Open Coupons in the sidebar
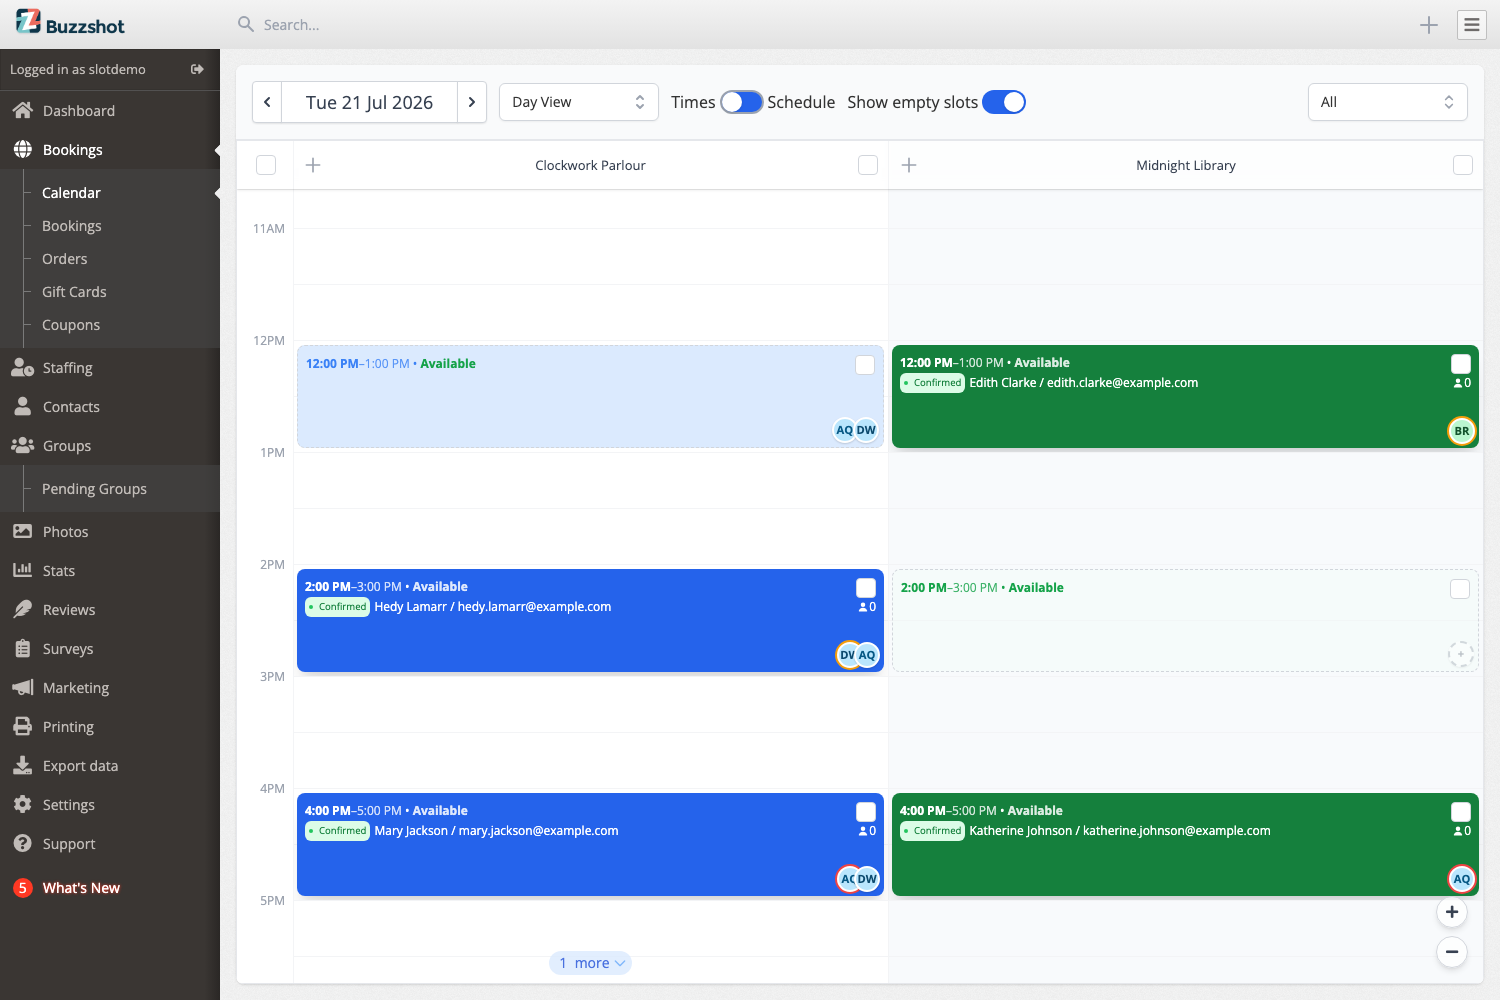The width and height of the screenshot is (1500, 1000). [x=71, y=325]
